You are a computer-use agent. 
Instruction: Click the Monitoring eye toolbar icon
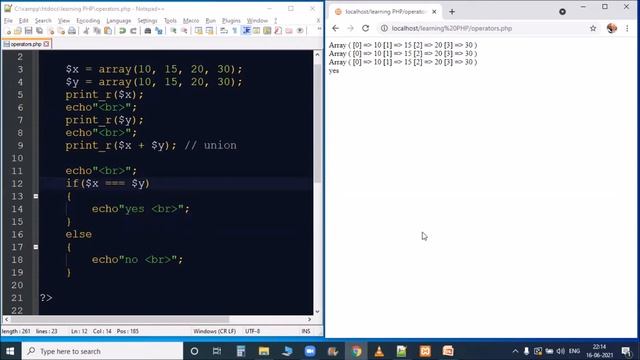coord(300,31)
